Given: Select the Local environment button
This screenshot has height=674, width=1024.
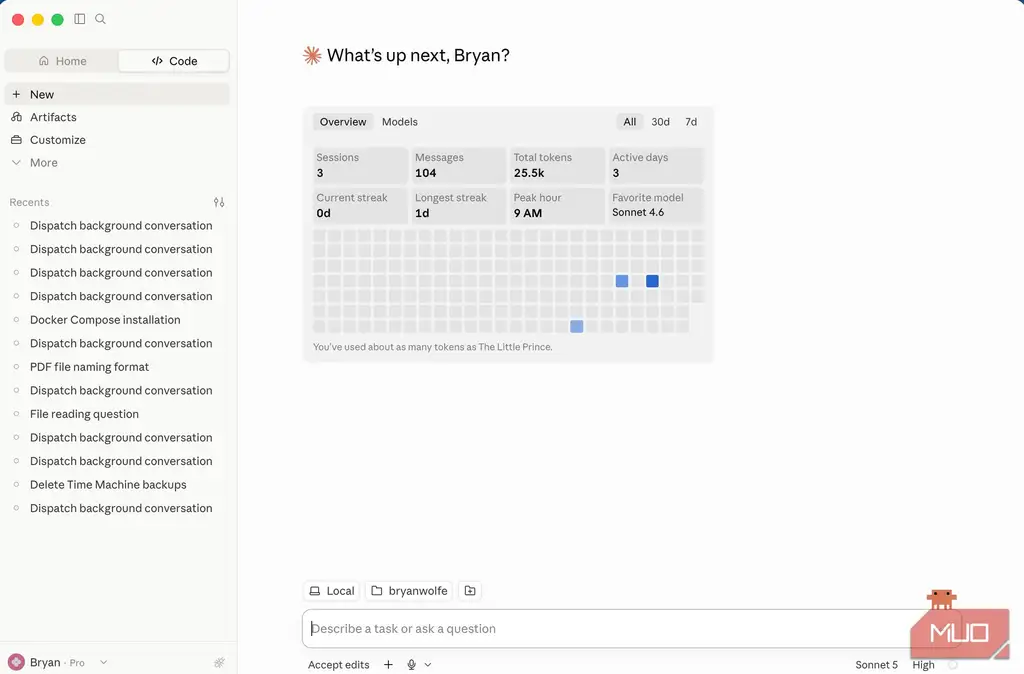Looking at the screenshot, I should point(332,590).
